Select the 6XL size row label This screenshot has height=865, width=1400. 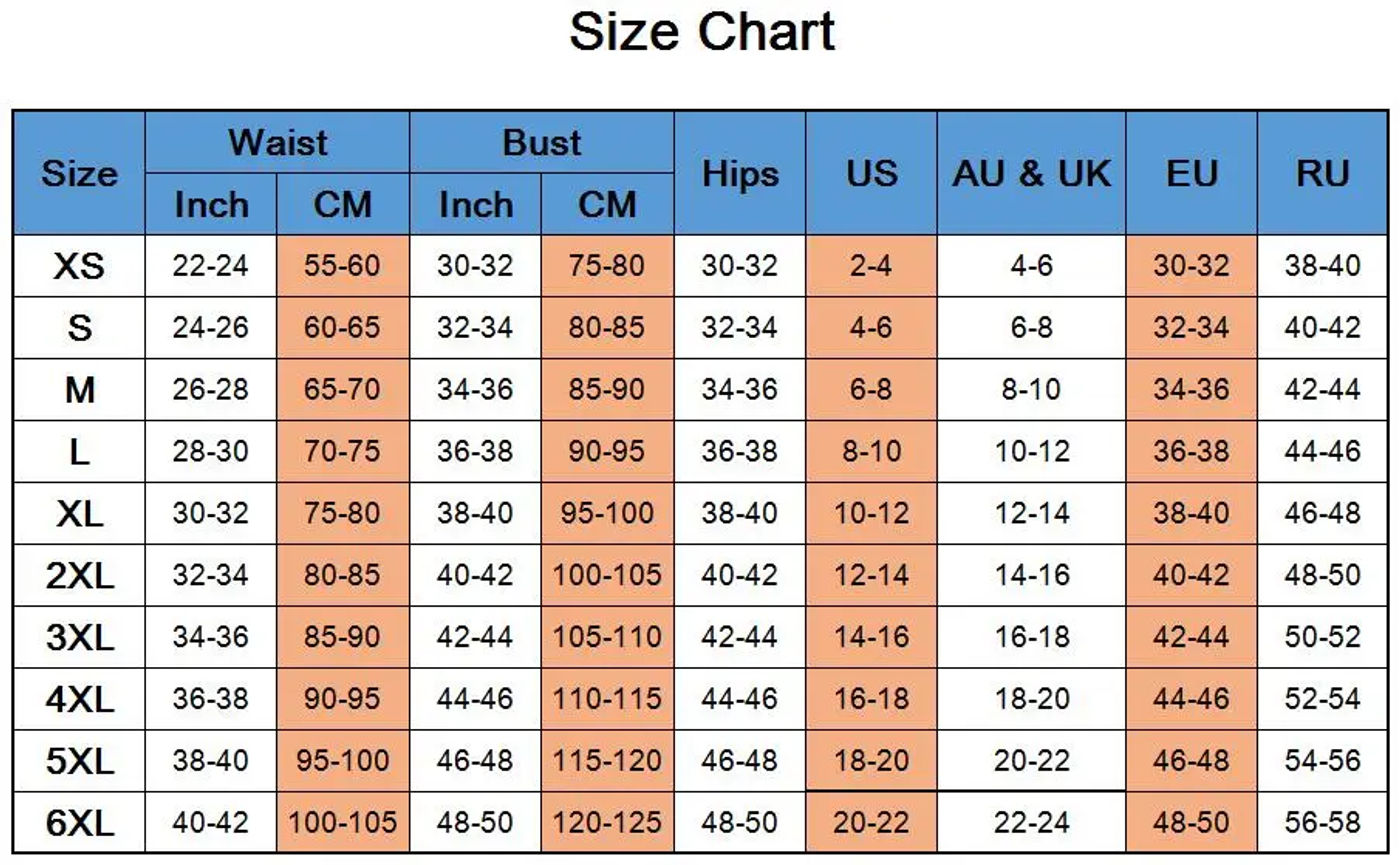click(x=79, y=823)
